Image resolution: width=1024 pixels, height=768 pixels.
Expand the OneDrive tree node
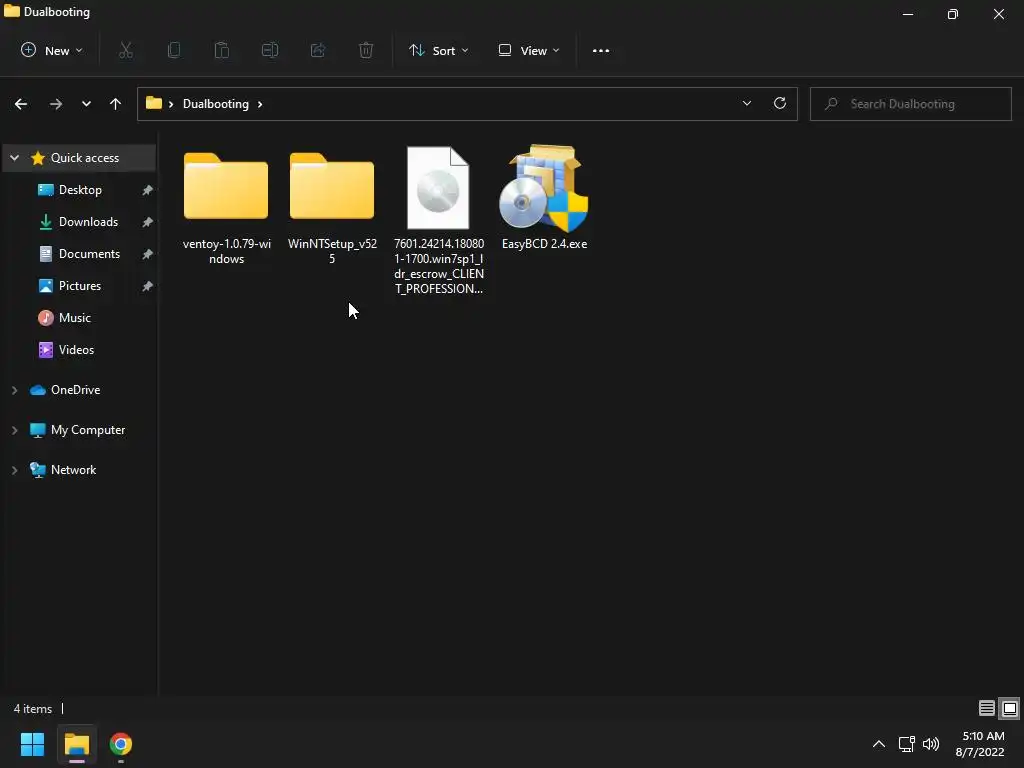pyautogui.click(x=14, y=390)
